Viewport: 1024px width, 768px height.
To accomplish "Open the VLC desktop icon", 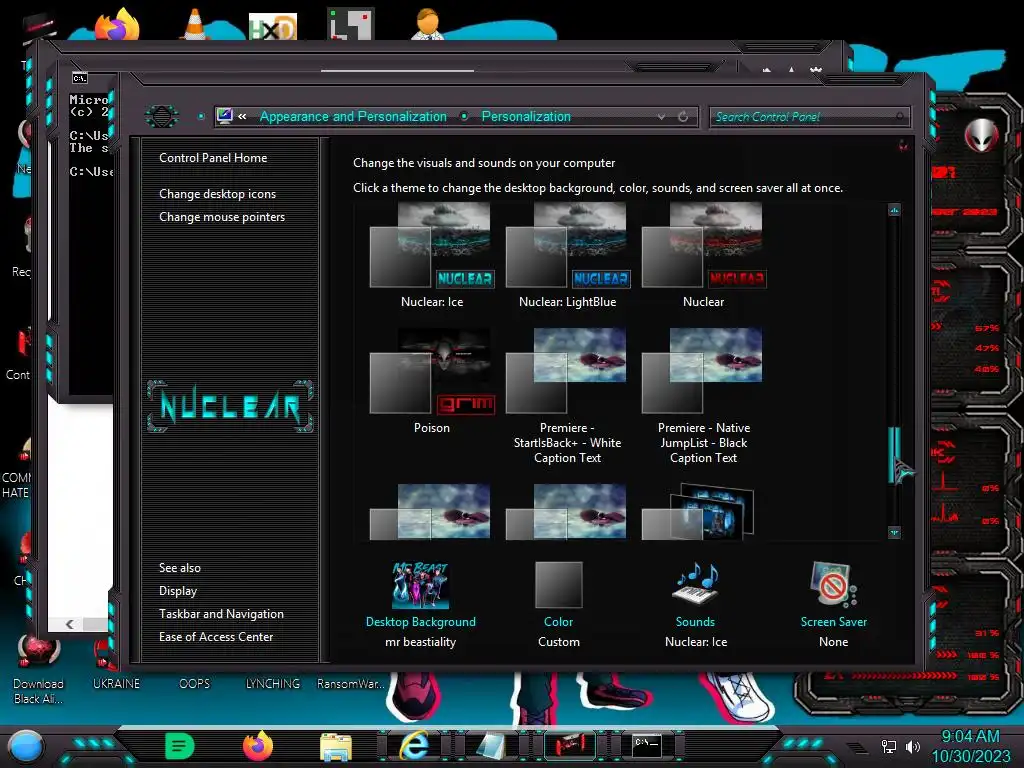I will (x=195, y=24).
